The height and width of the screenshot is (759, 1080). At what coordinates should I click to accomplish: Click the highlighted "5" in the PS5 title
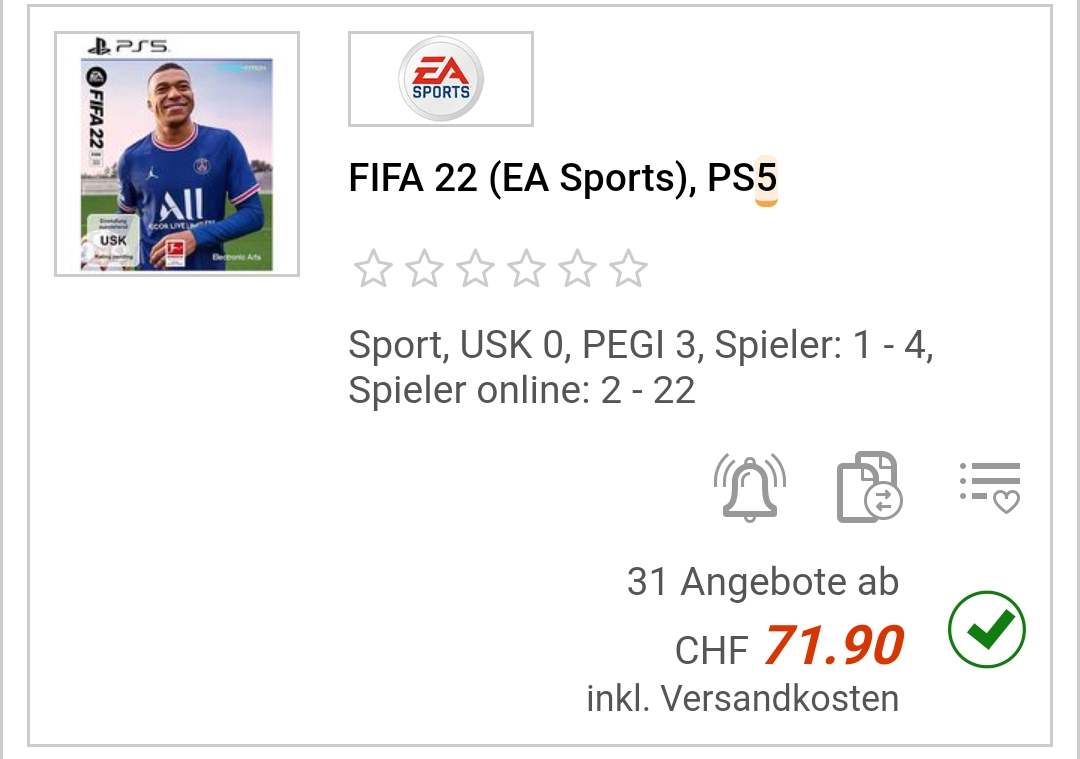pyautogui.click(x=766, y=178)
